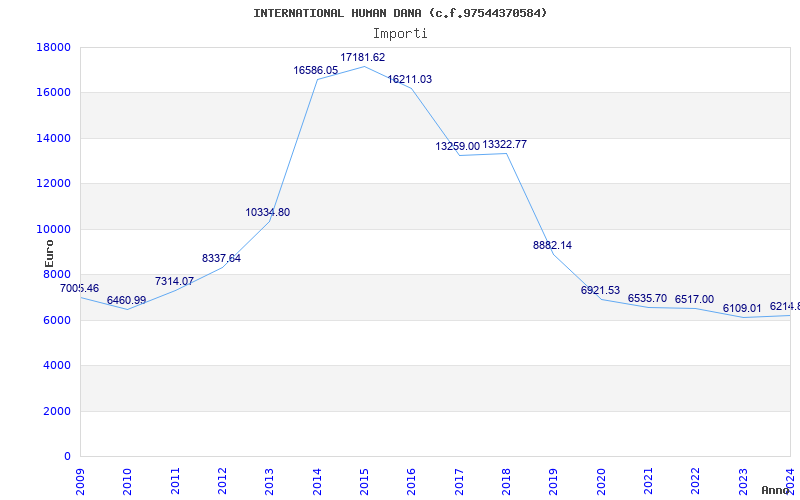Click the 18000 y-axis tick label
Viewport: 800px width, 500px height.
54,47
